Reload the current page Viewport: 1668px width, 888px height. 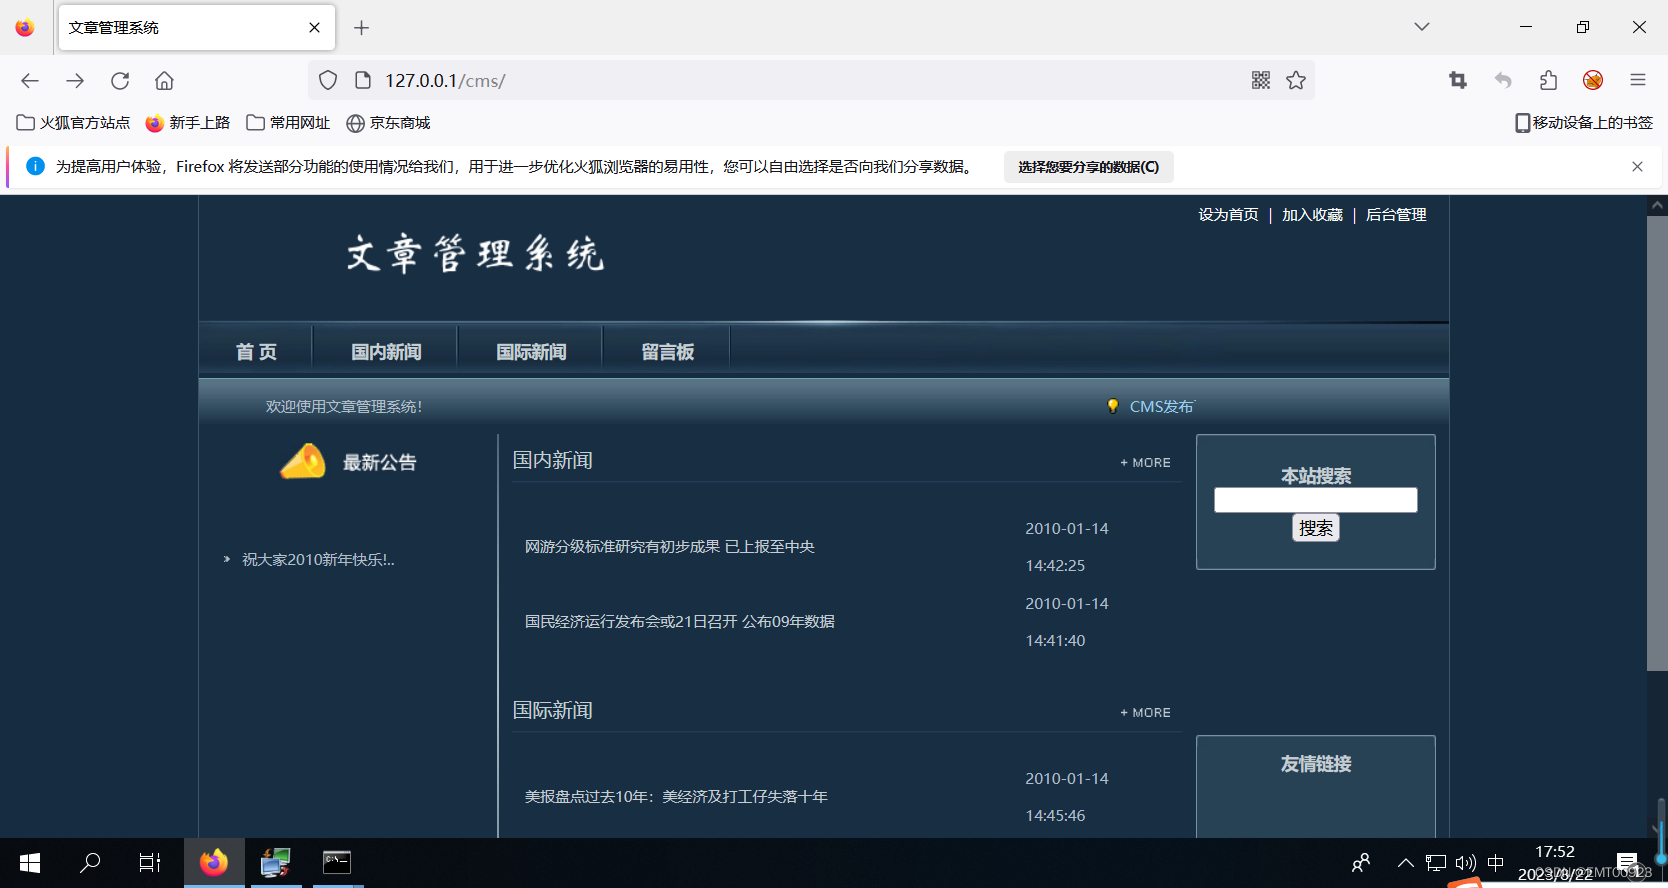click(120, 81)
